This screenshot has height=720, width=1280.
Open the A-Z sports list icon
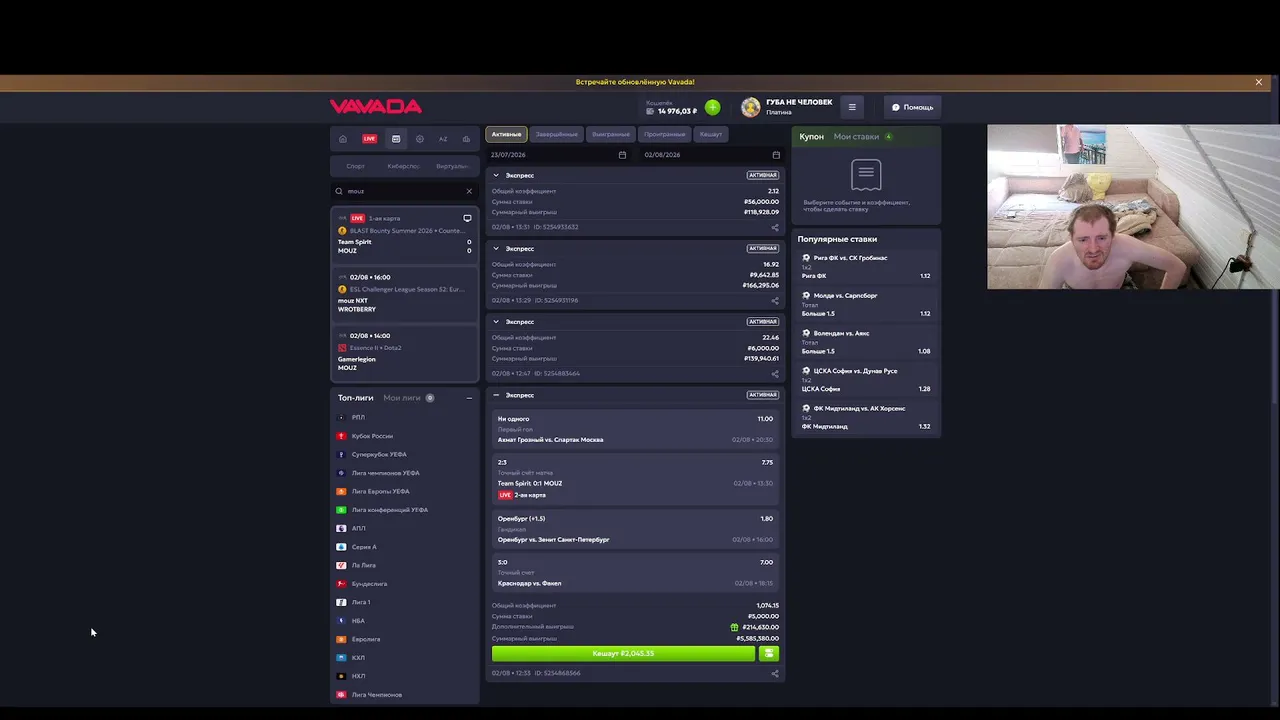click(443, 139)
